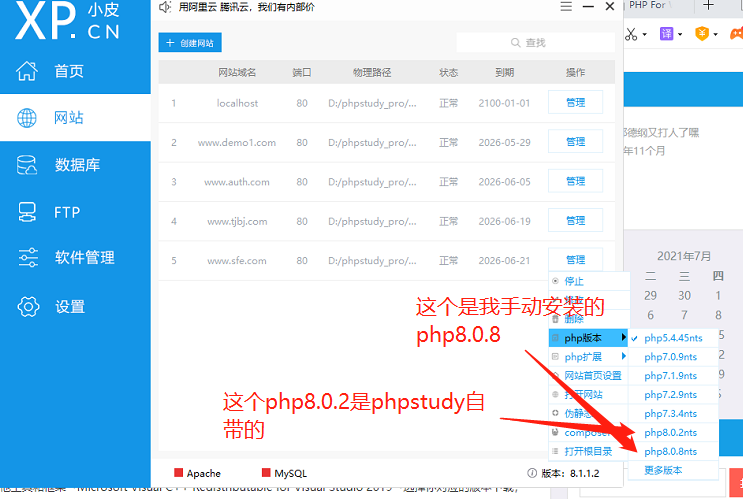The image size is (743, 499).
Task: Click 管理 button for www.demo1.com row
Action: point(575,142)
